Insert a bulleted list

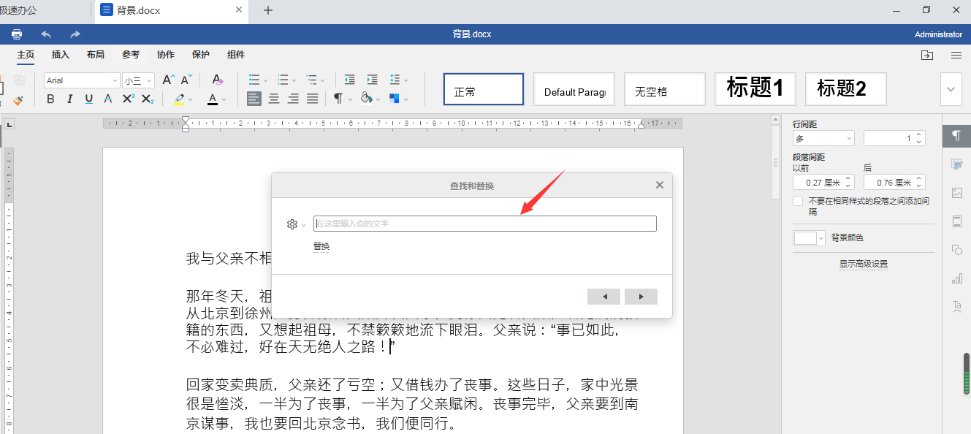click(254, 80)
